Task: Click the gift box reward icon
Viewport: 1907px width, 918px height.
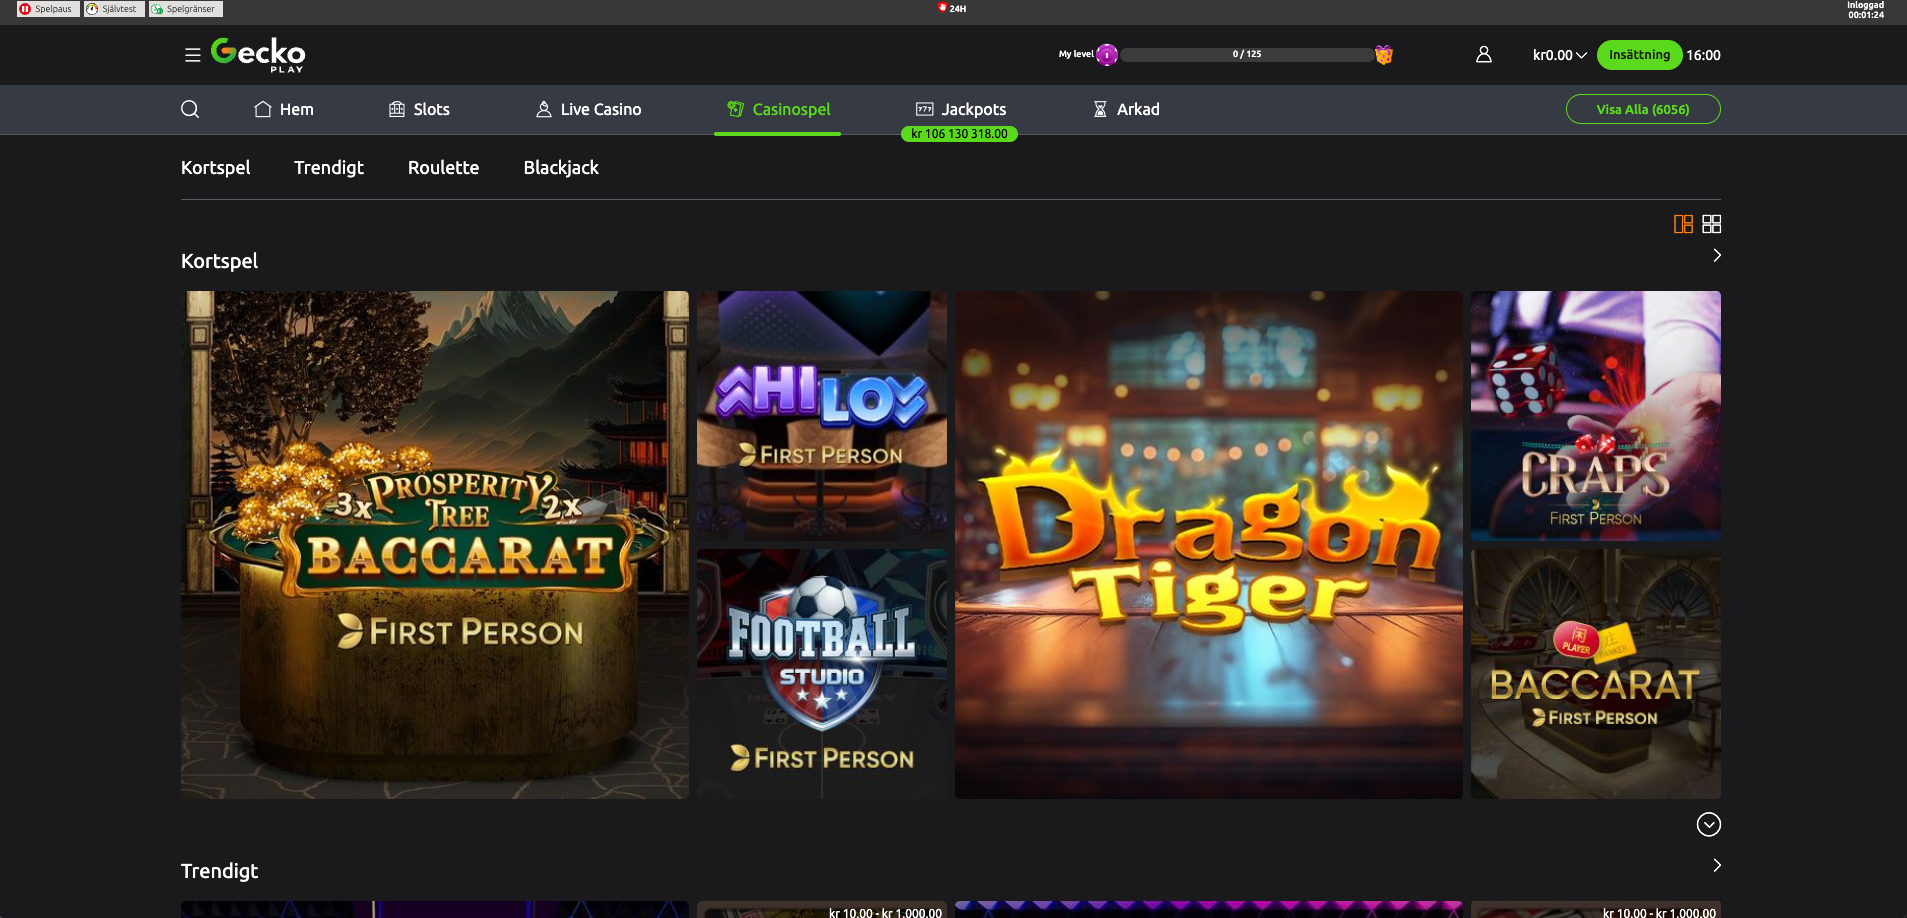Action: pos(1383,55)
